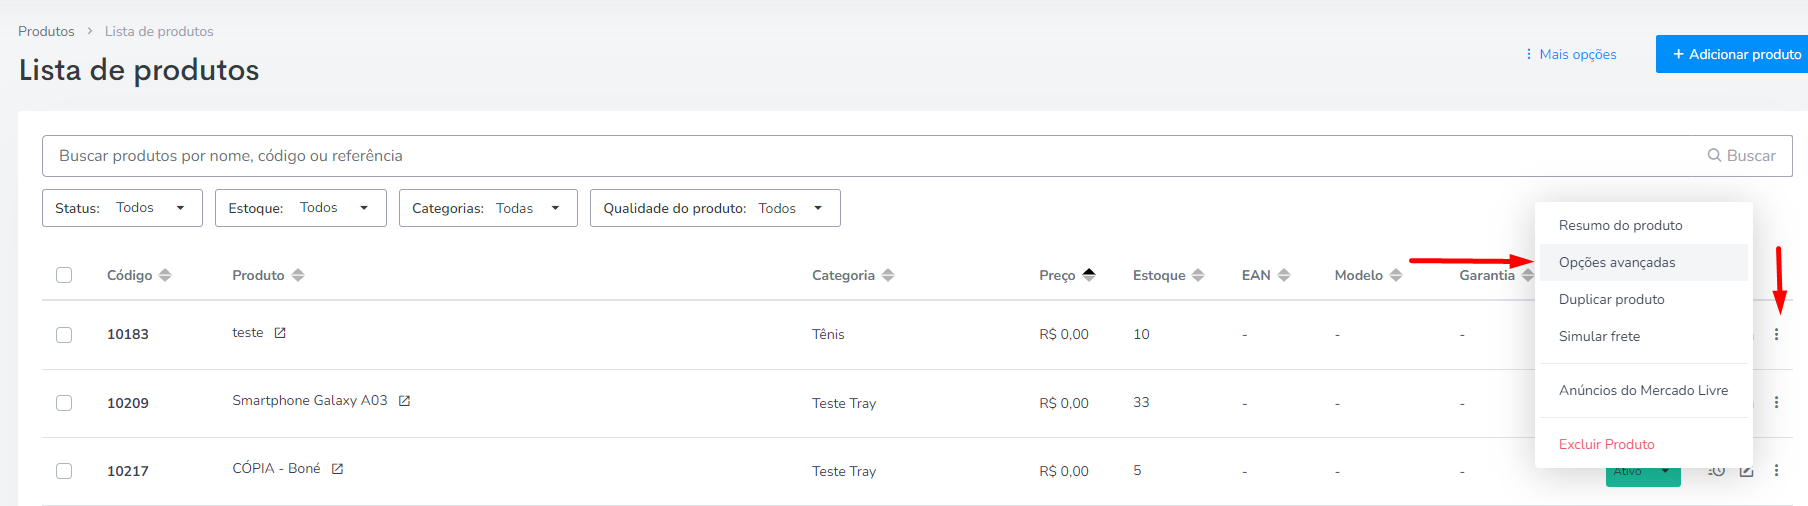Image resolution: width=1808 pixels, height=506 pixels.
Task: Check the box for product 10217
Action: click(x=64, y=471)
